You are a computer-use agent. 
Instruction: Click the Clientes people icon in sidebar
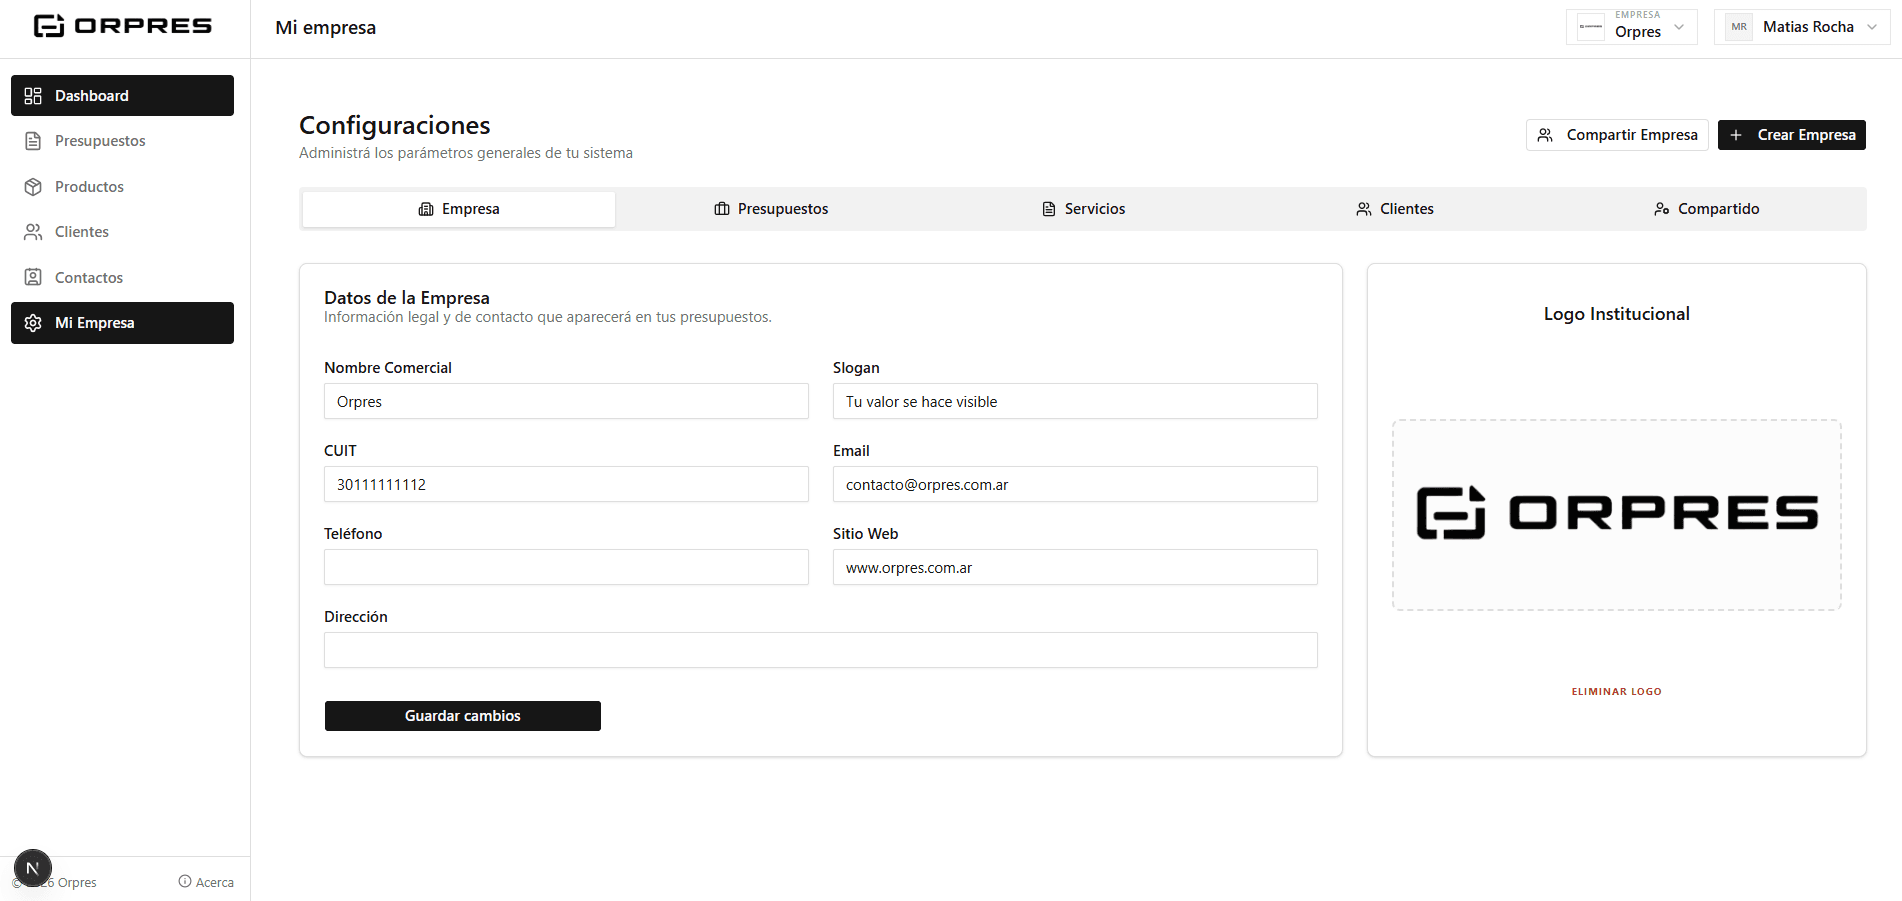33,232
